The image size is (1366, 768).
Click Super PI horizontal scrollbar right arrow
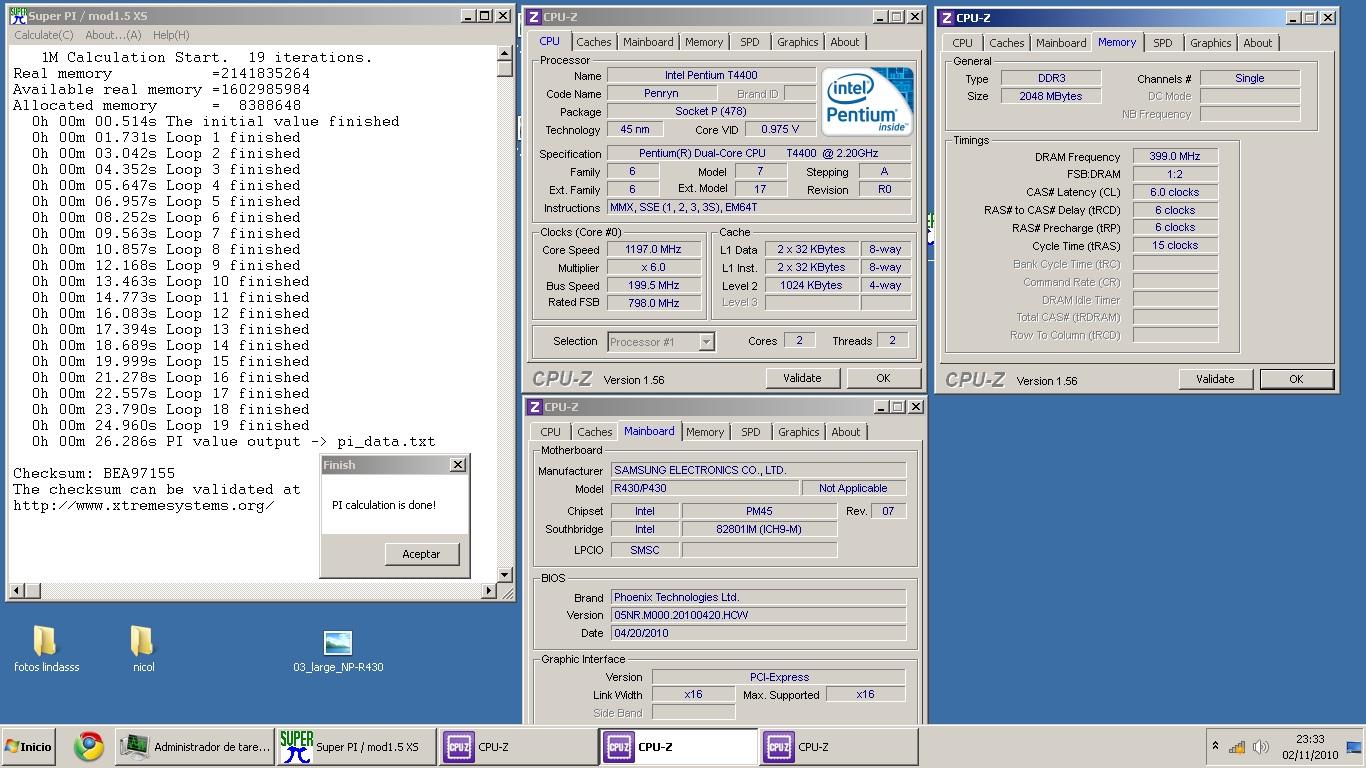(489, 590)
